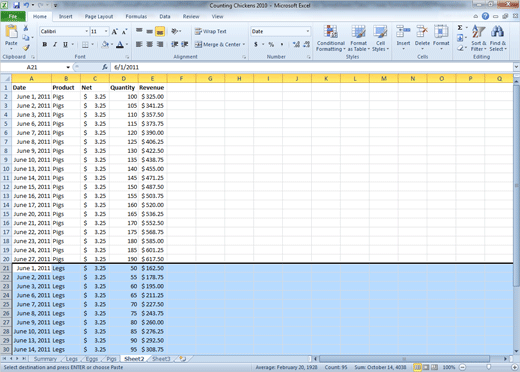Toggle Center text alignment
The height and width of the screenshot is (372, 520).
tap(150, 44)
